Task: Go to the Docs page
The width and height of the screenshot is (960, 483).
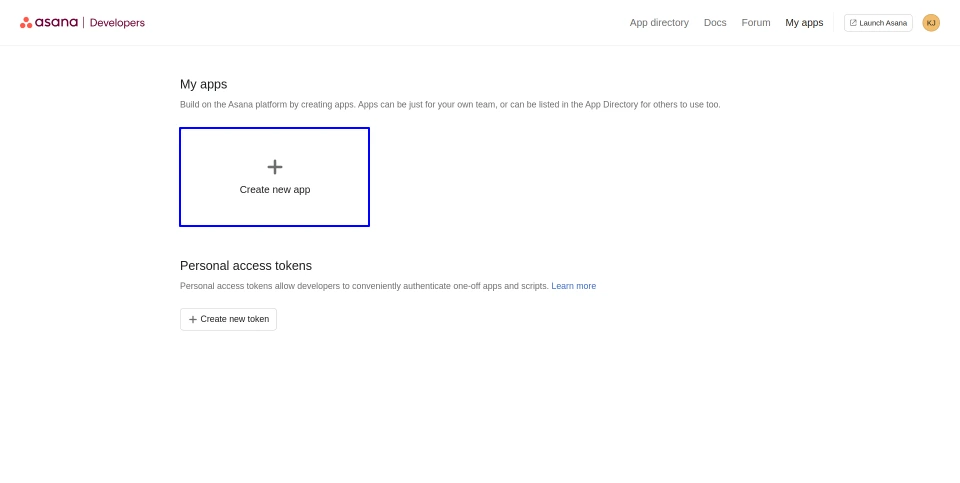Action: [715, 23]
